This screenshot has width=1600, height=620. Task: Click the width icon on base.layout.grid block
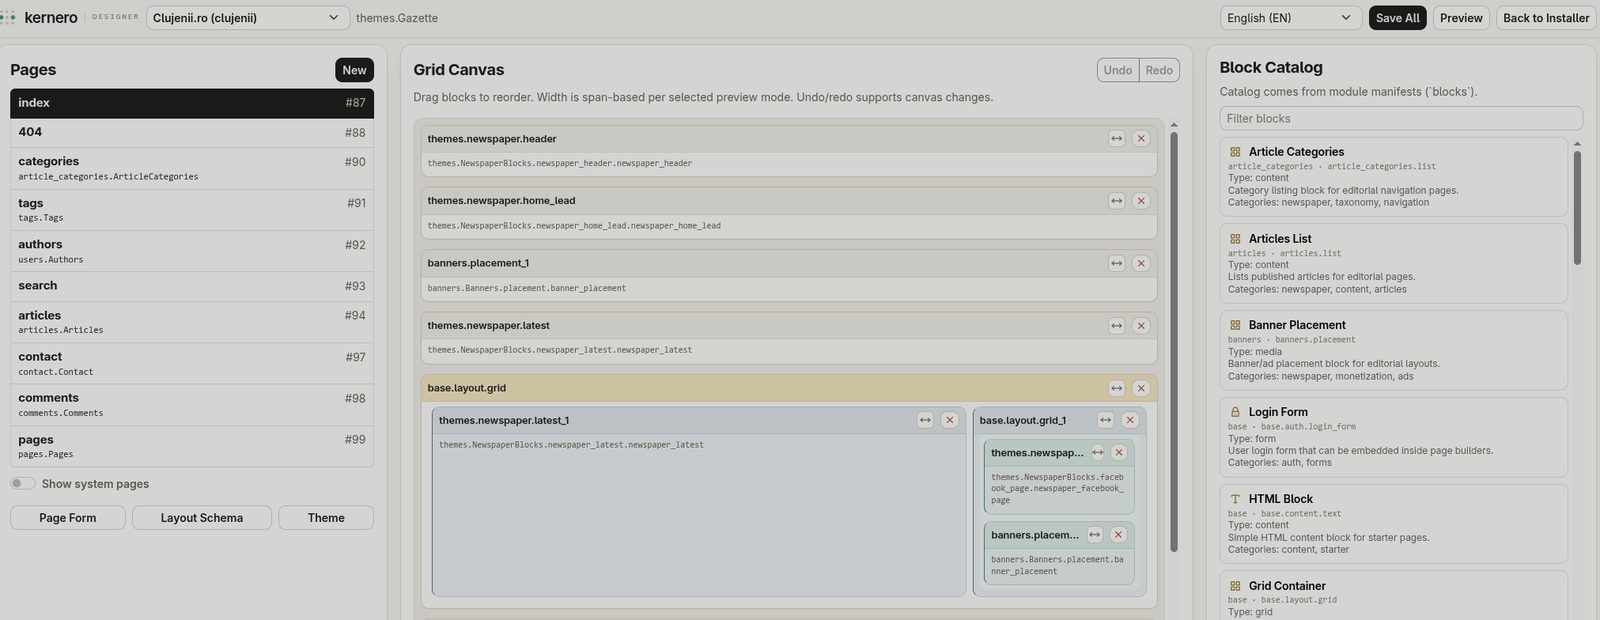1116,388
